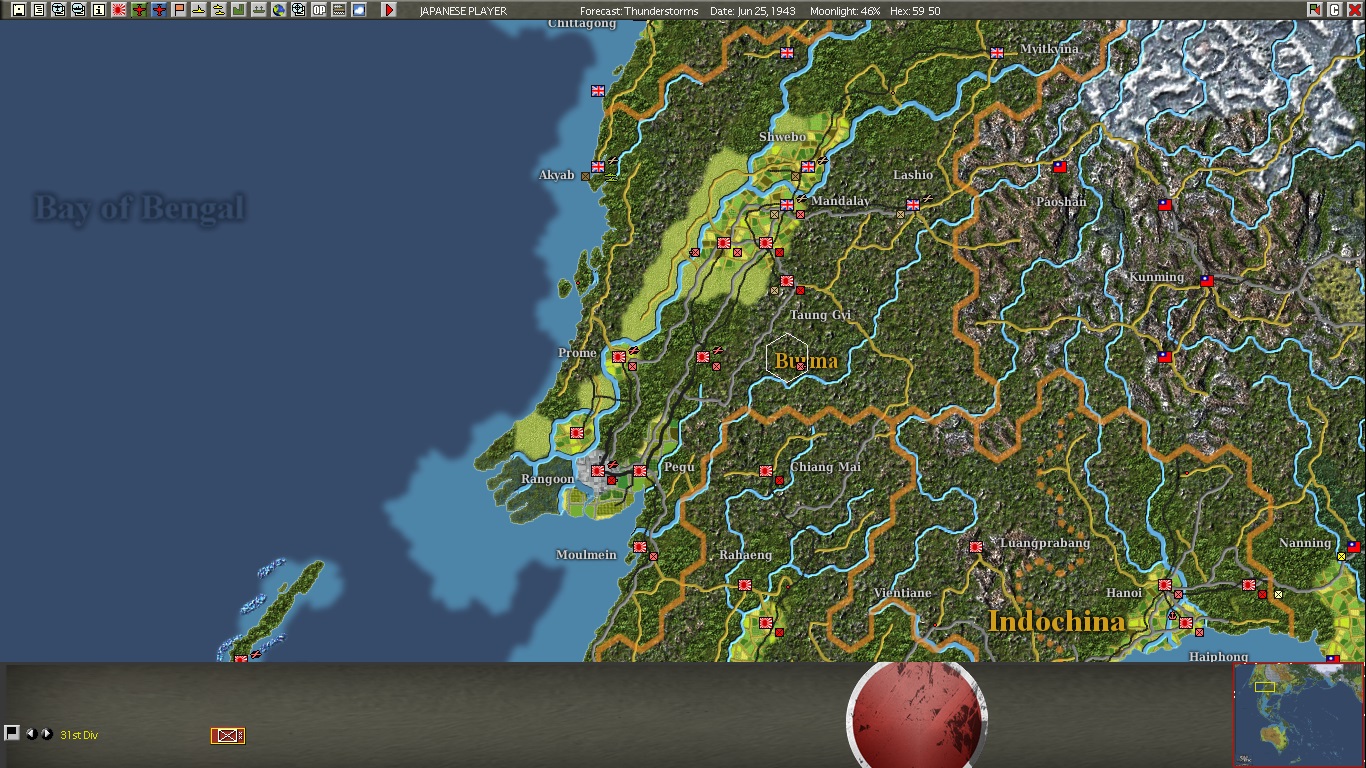Select red plane on green background icon

[139, 10]
